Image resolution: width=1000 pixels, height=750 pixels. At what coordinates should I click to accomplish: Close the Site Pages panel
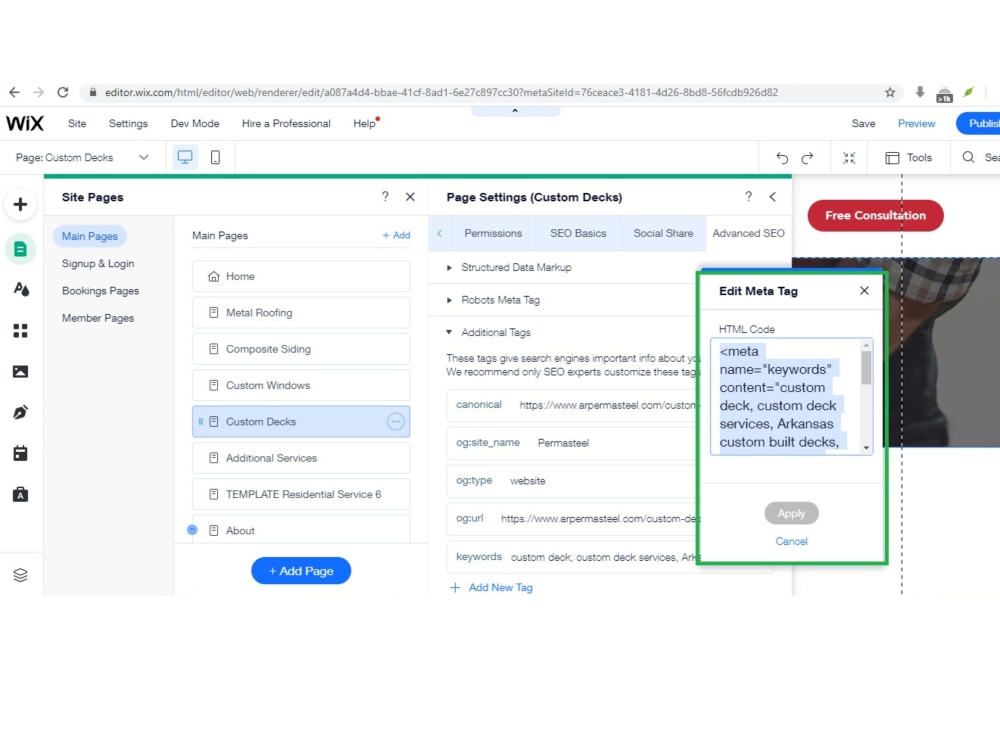pyautogui.click(x=410, y=196)
